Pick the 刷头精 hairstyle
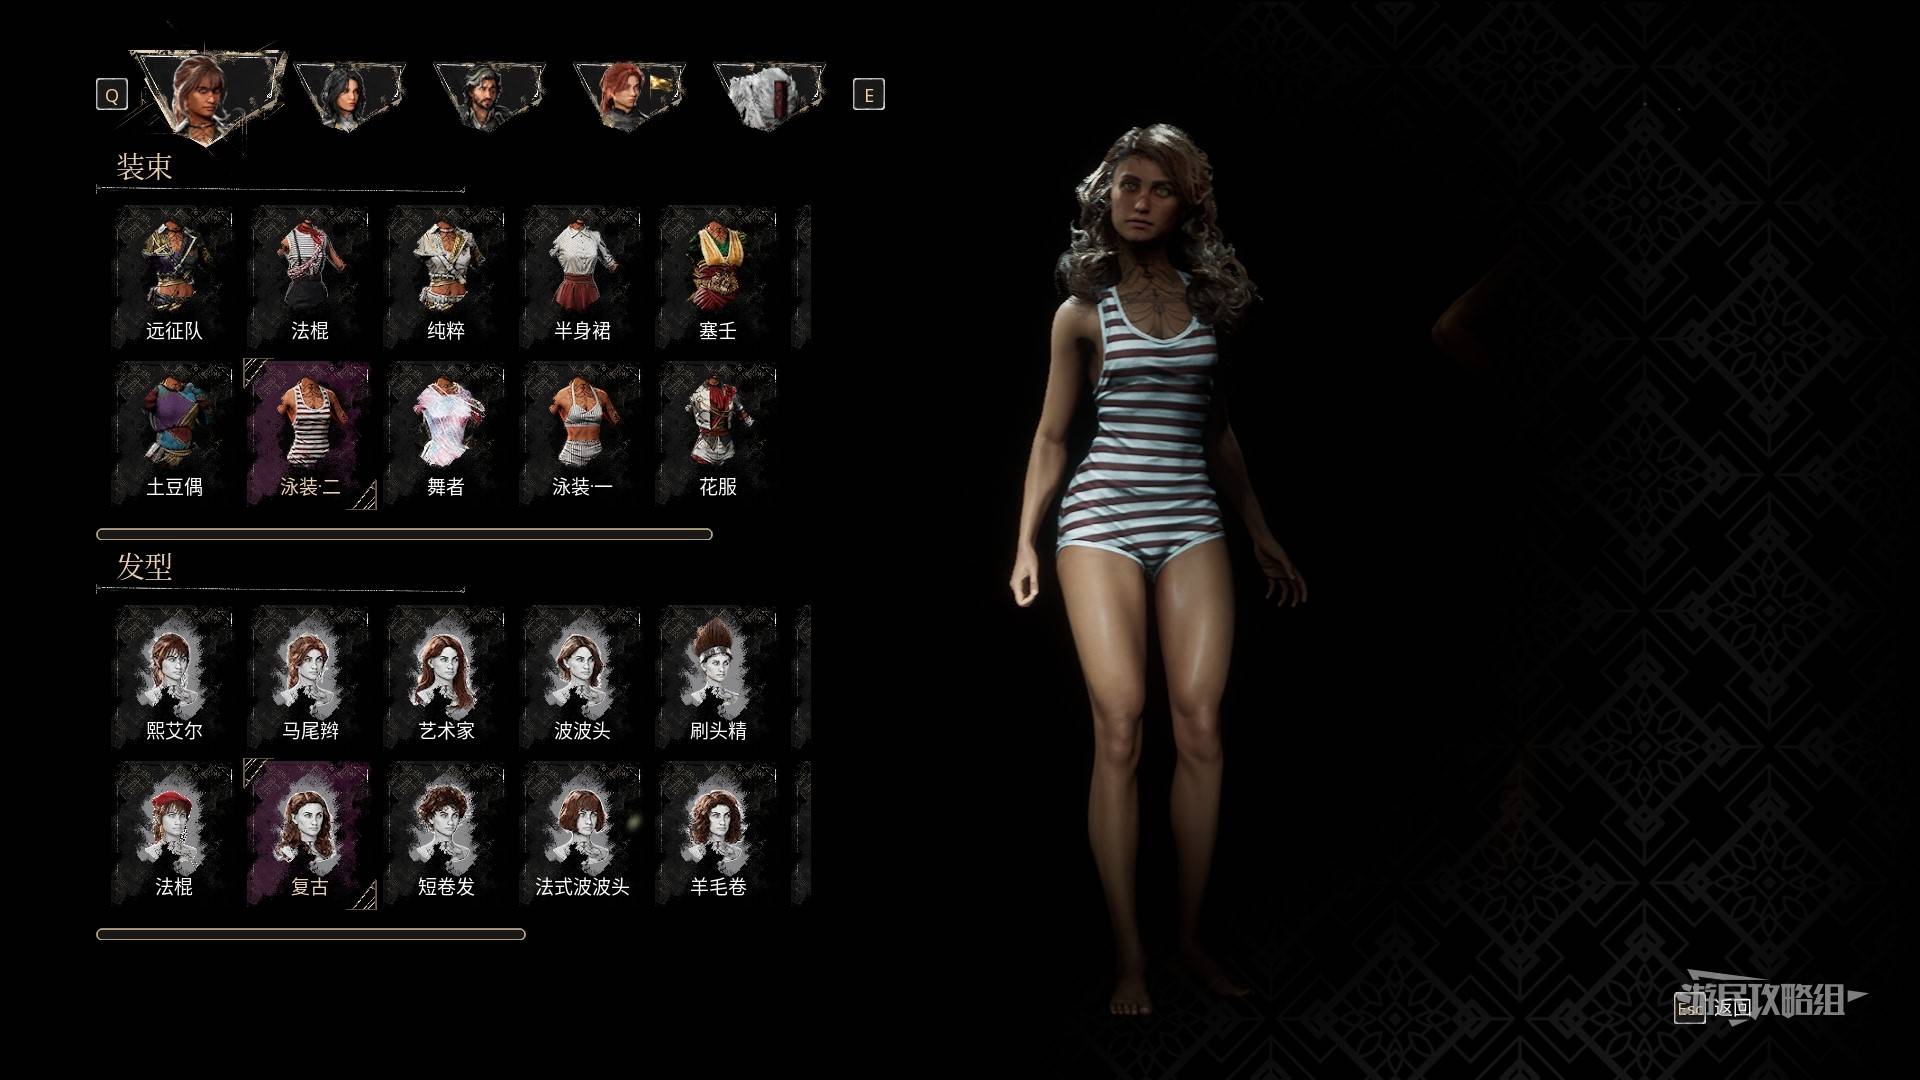The height and width of the screenshot is (1080, 1920). pos(718,677)
